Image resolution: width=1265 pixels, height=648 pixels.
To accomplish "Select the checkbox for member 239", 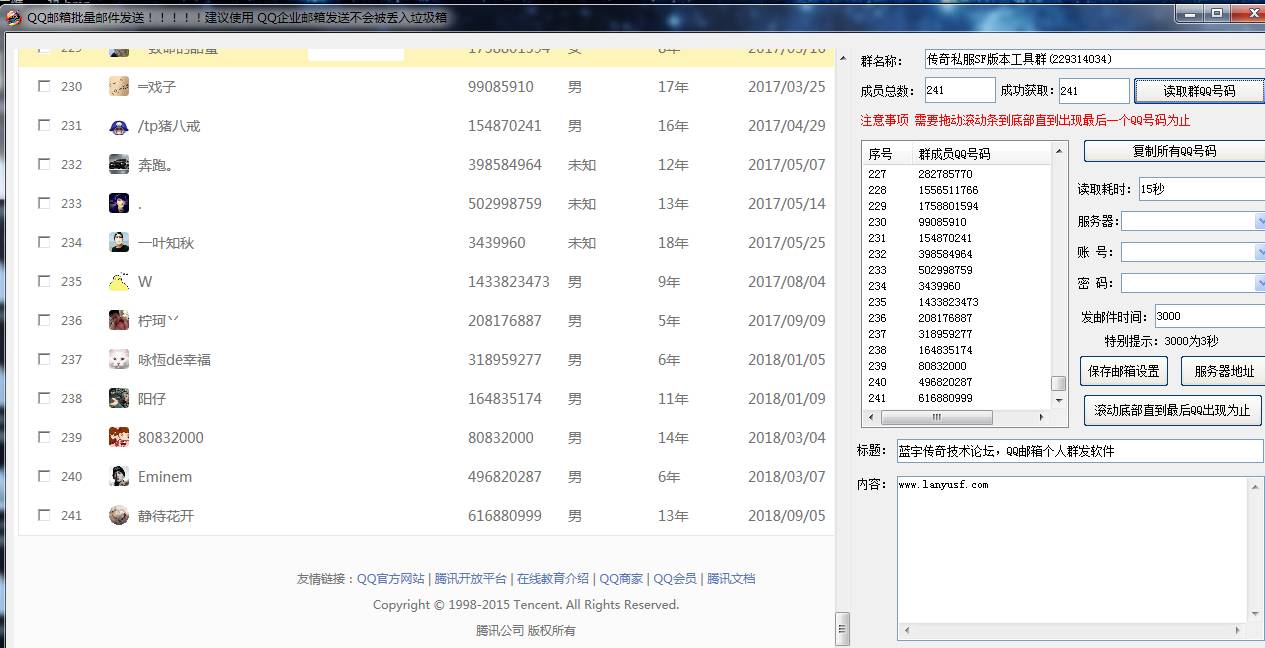I will point(44,438).
